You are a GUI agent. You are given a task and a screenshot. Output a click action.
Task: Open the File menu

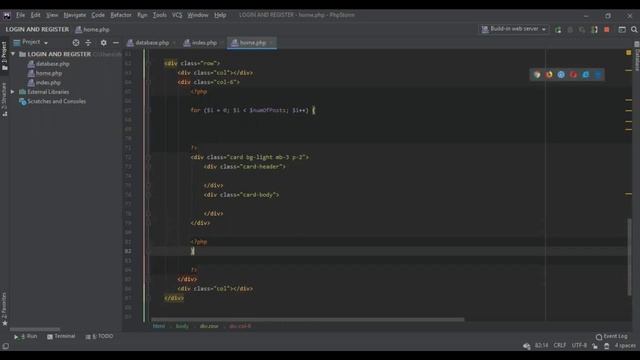(x=20, y=15)
